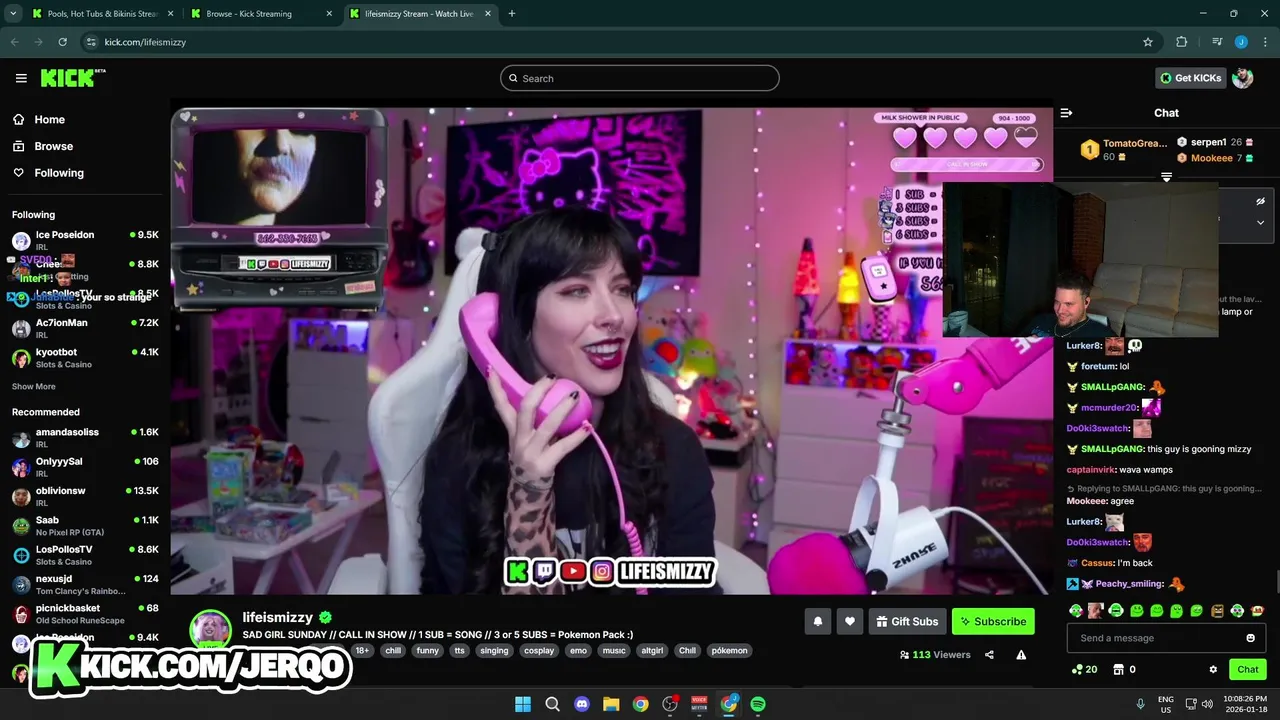Image resolution: width=1280 pixels, height=720 pixels.
Task: Click the address bar URL
Action: (145, 42)
